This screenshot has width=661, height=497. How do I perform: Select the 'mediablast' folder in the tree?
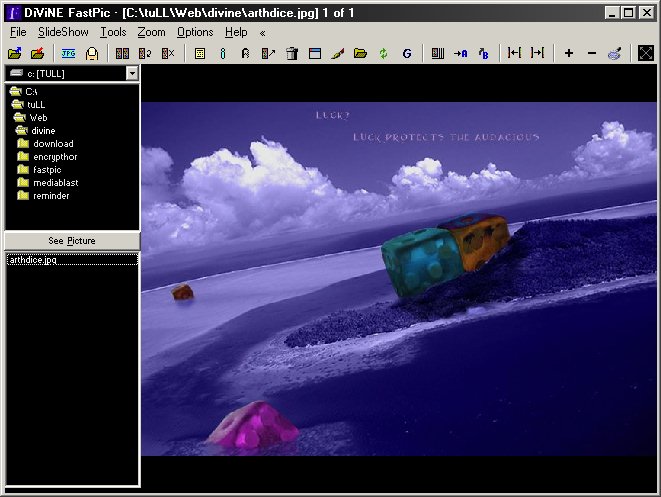(x=54, y=183)
